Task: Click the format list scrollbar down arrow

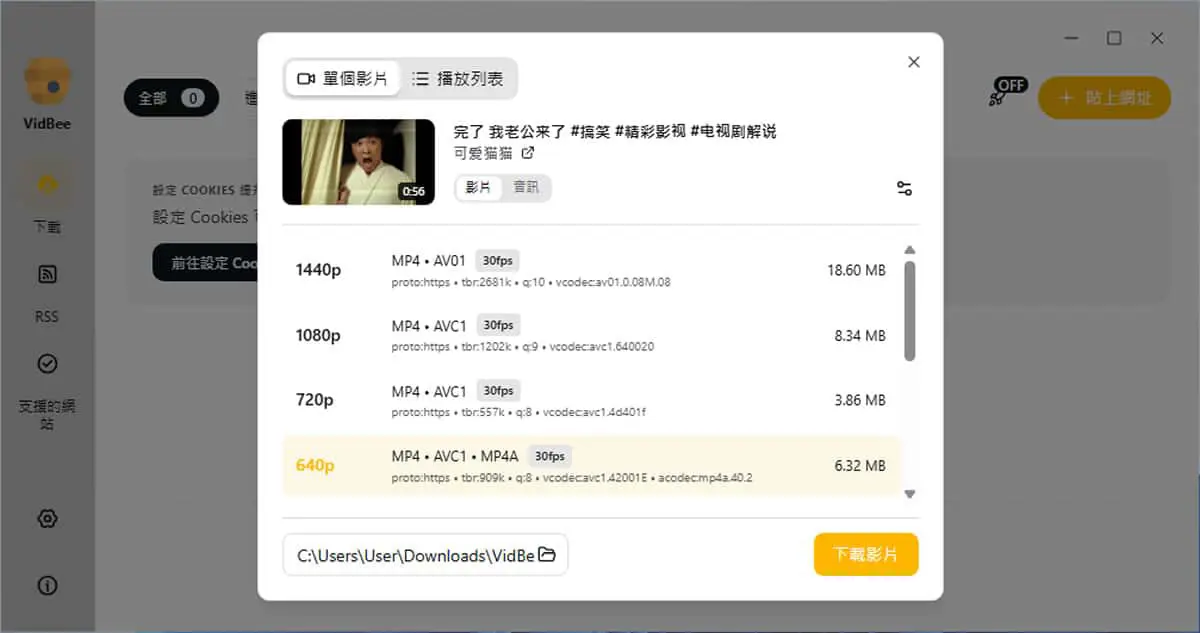Action: pos(910,493)
